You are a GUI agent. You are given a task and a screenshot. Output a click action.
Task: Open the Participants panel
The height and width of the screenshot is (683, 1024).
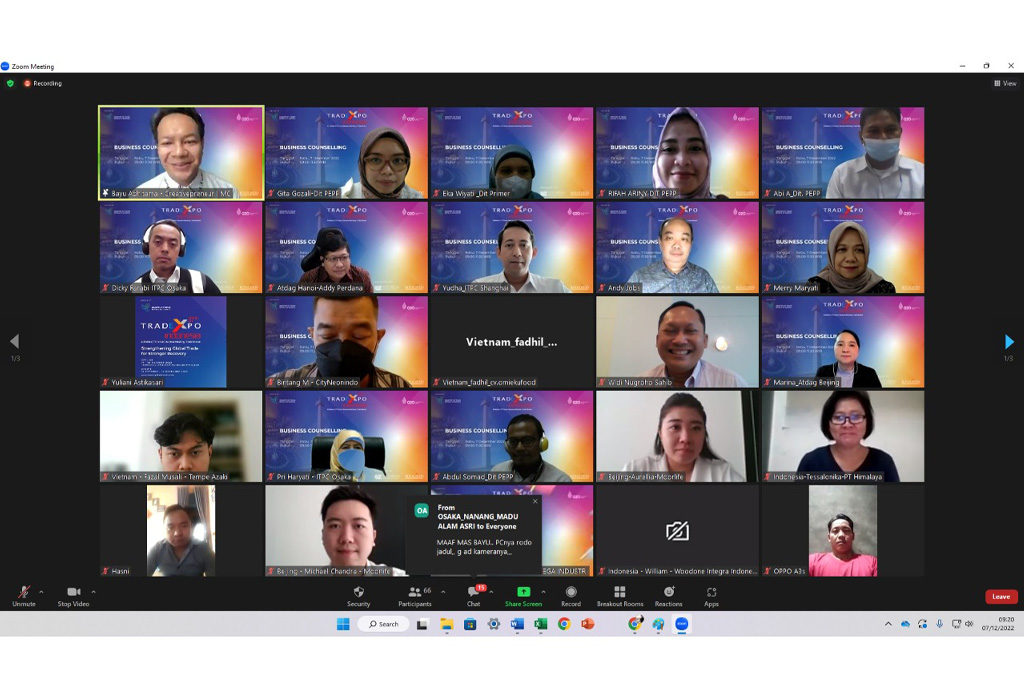pos(415,595)
